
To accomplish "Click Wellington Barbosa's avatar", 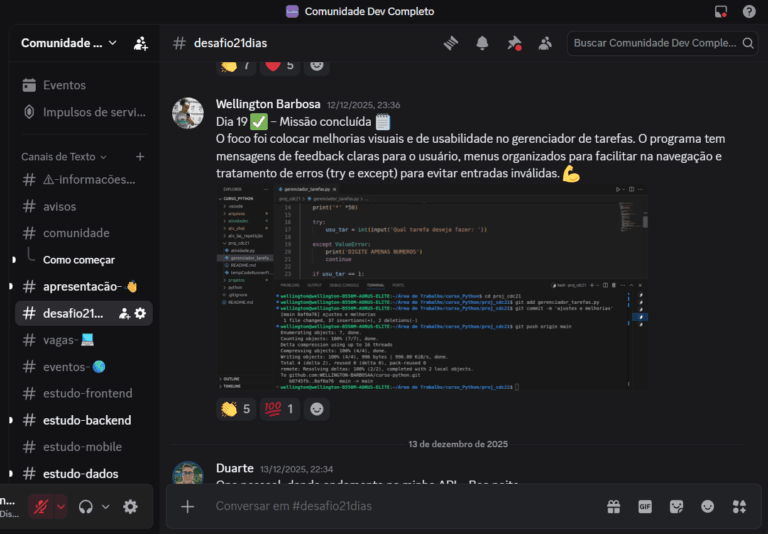I will (x=188, y=113).
